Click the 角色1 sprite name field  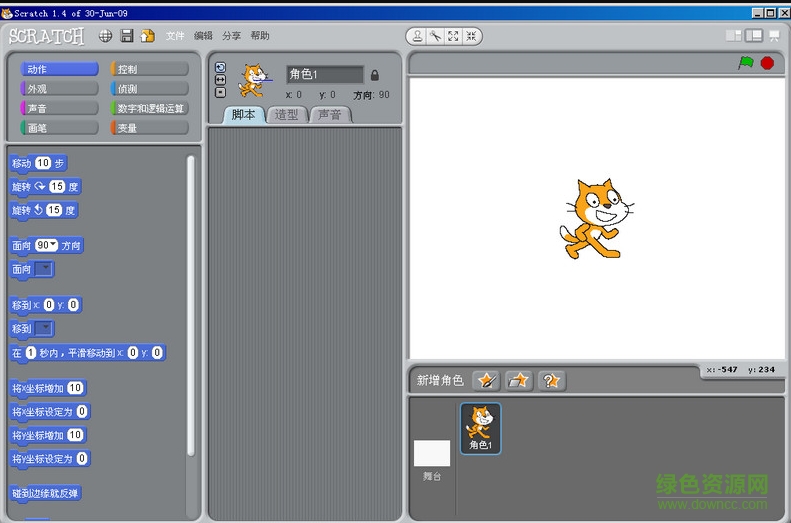324,75
